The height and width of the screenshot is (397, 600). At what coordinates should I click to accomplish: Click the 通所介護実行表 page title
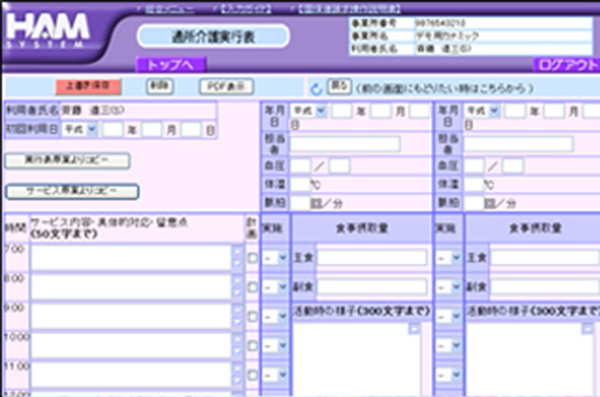pos(213,37)
